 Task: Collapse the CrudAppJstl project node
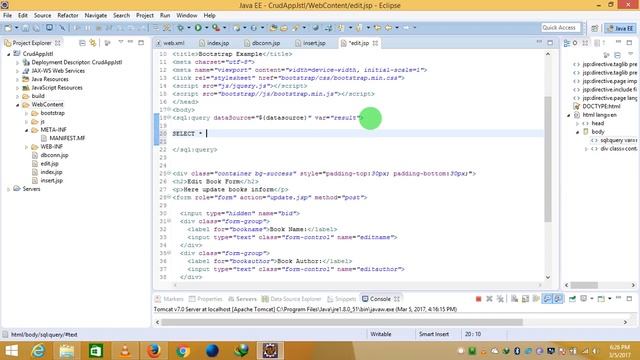[9, 54]
